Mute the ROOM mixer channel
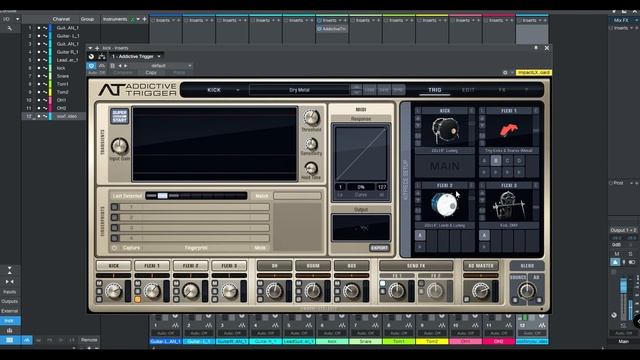Image resolution: width=640 pixels, height=360 pixels. (x=298, y=283)
